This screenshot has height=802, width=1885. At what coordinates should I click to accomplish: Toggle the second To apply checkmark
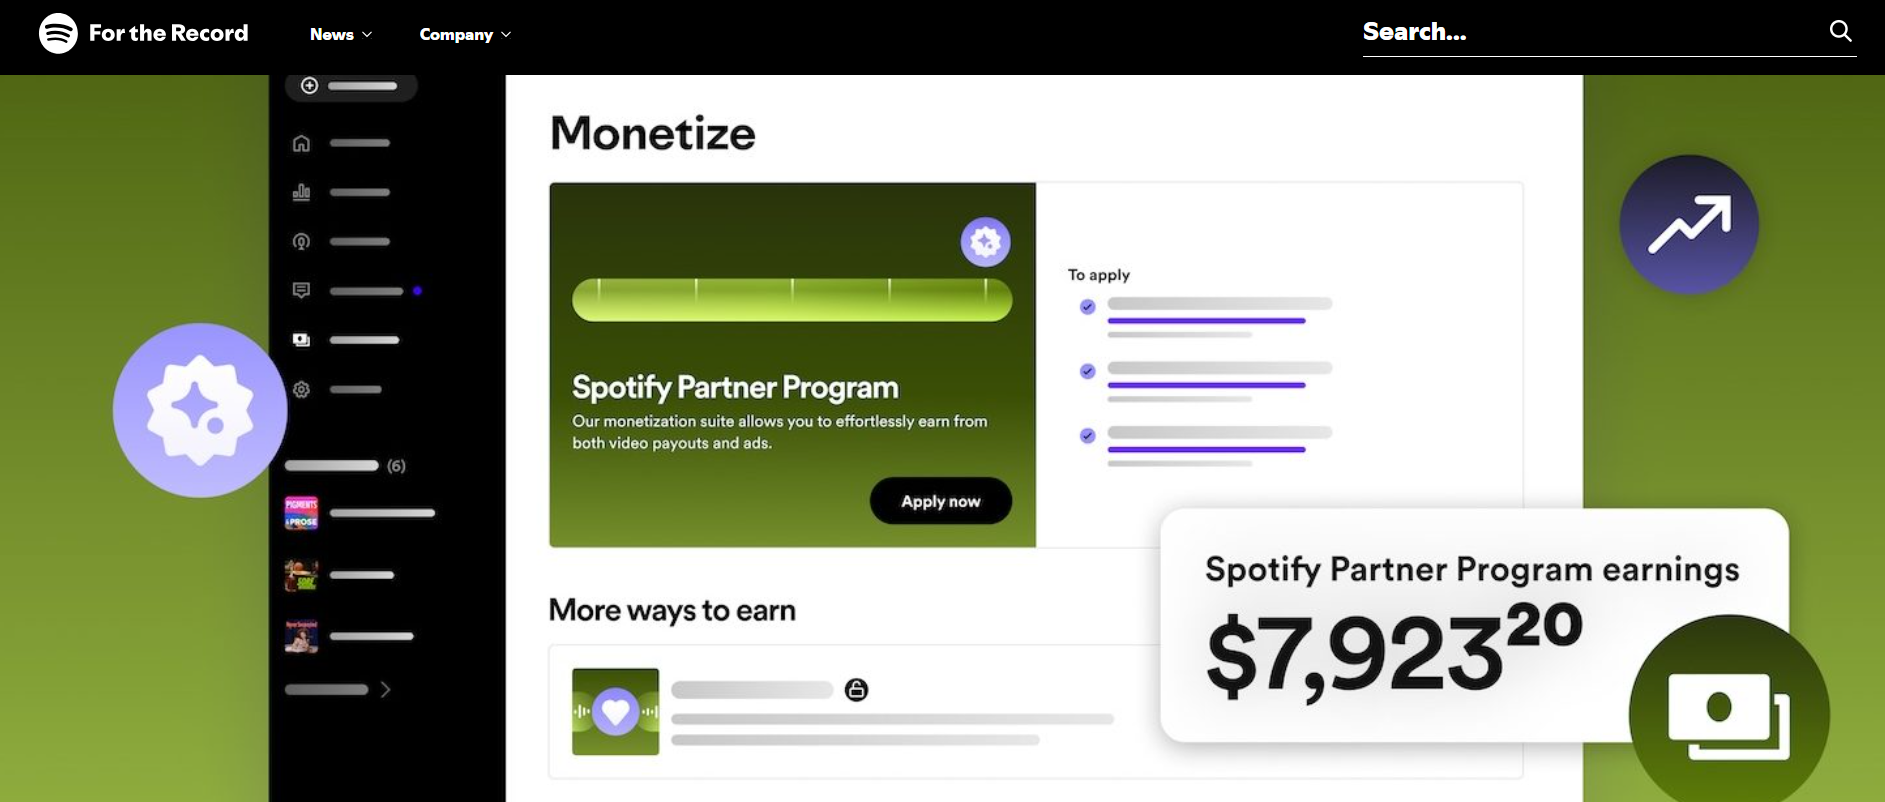pos(1087,371)
